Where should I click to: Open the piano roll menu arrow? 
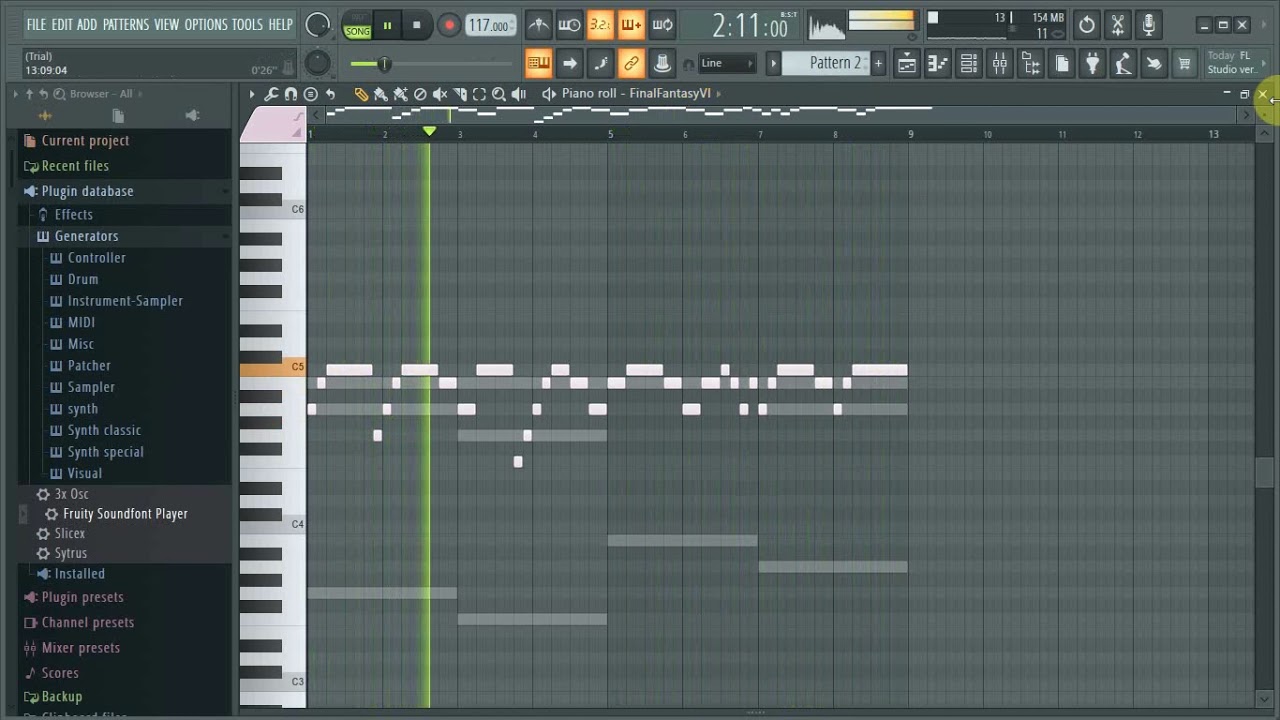(252, 94)
